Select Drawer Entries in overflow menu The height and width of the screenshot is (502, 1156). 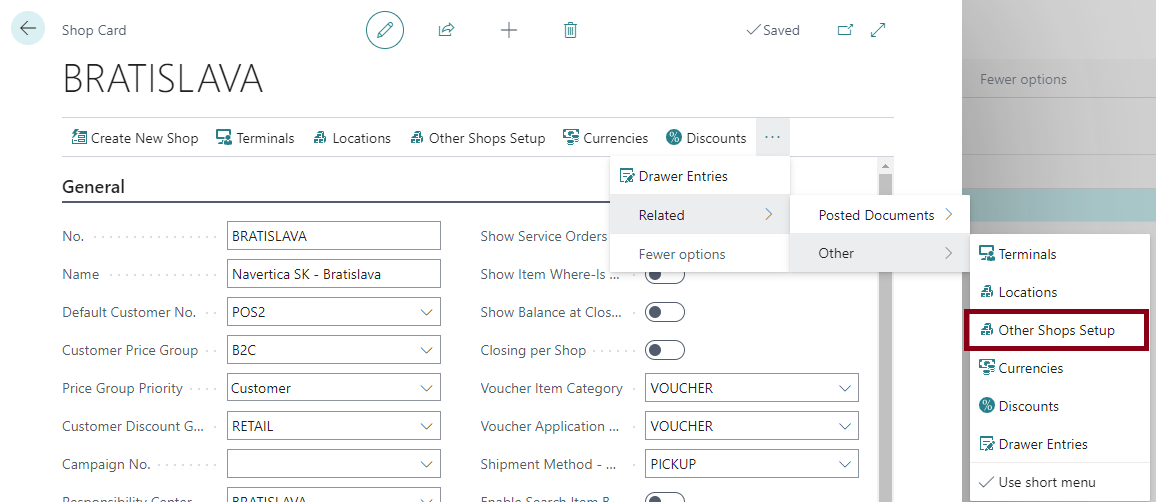[683, 176]
